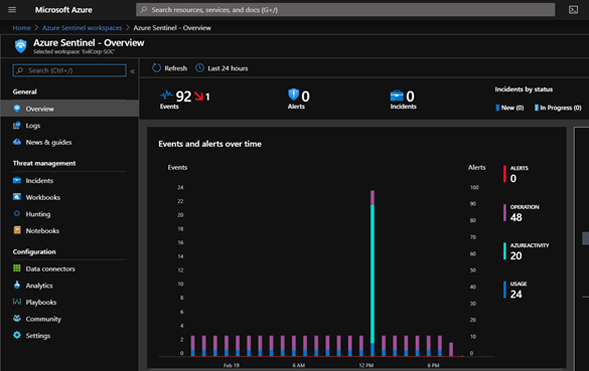Viewport: 589px width, 371px height.
Task: Click the 0 Incidents counter
Action: (410, 97)
